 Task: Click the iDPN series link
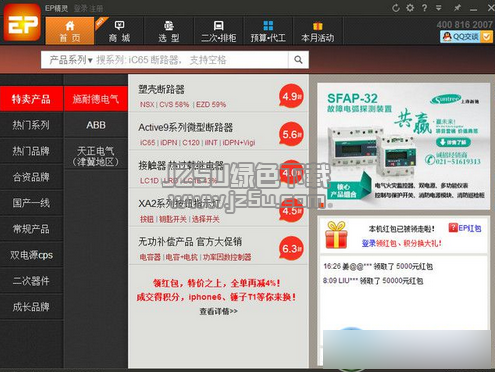tap(169, 143)
